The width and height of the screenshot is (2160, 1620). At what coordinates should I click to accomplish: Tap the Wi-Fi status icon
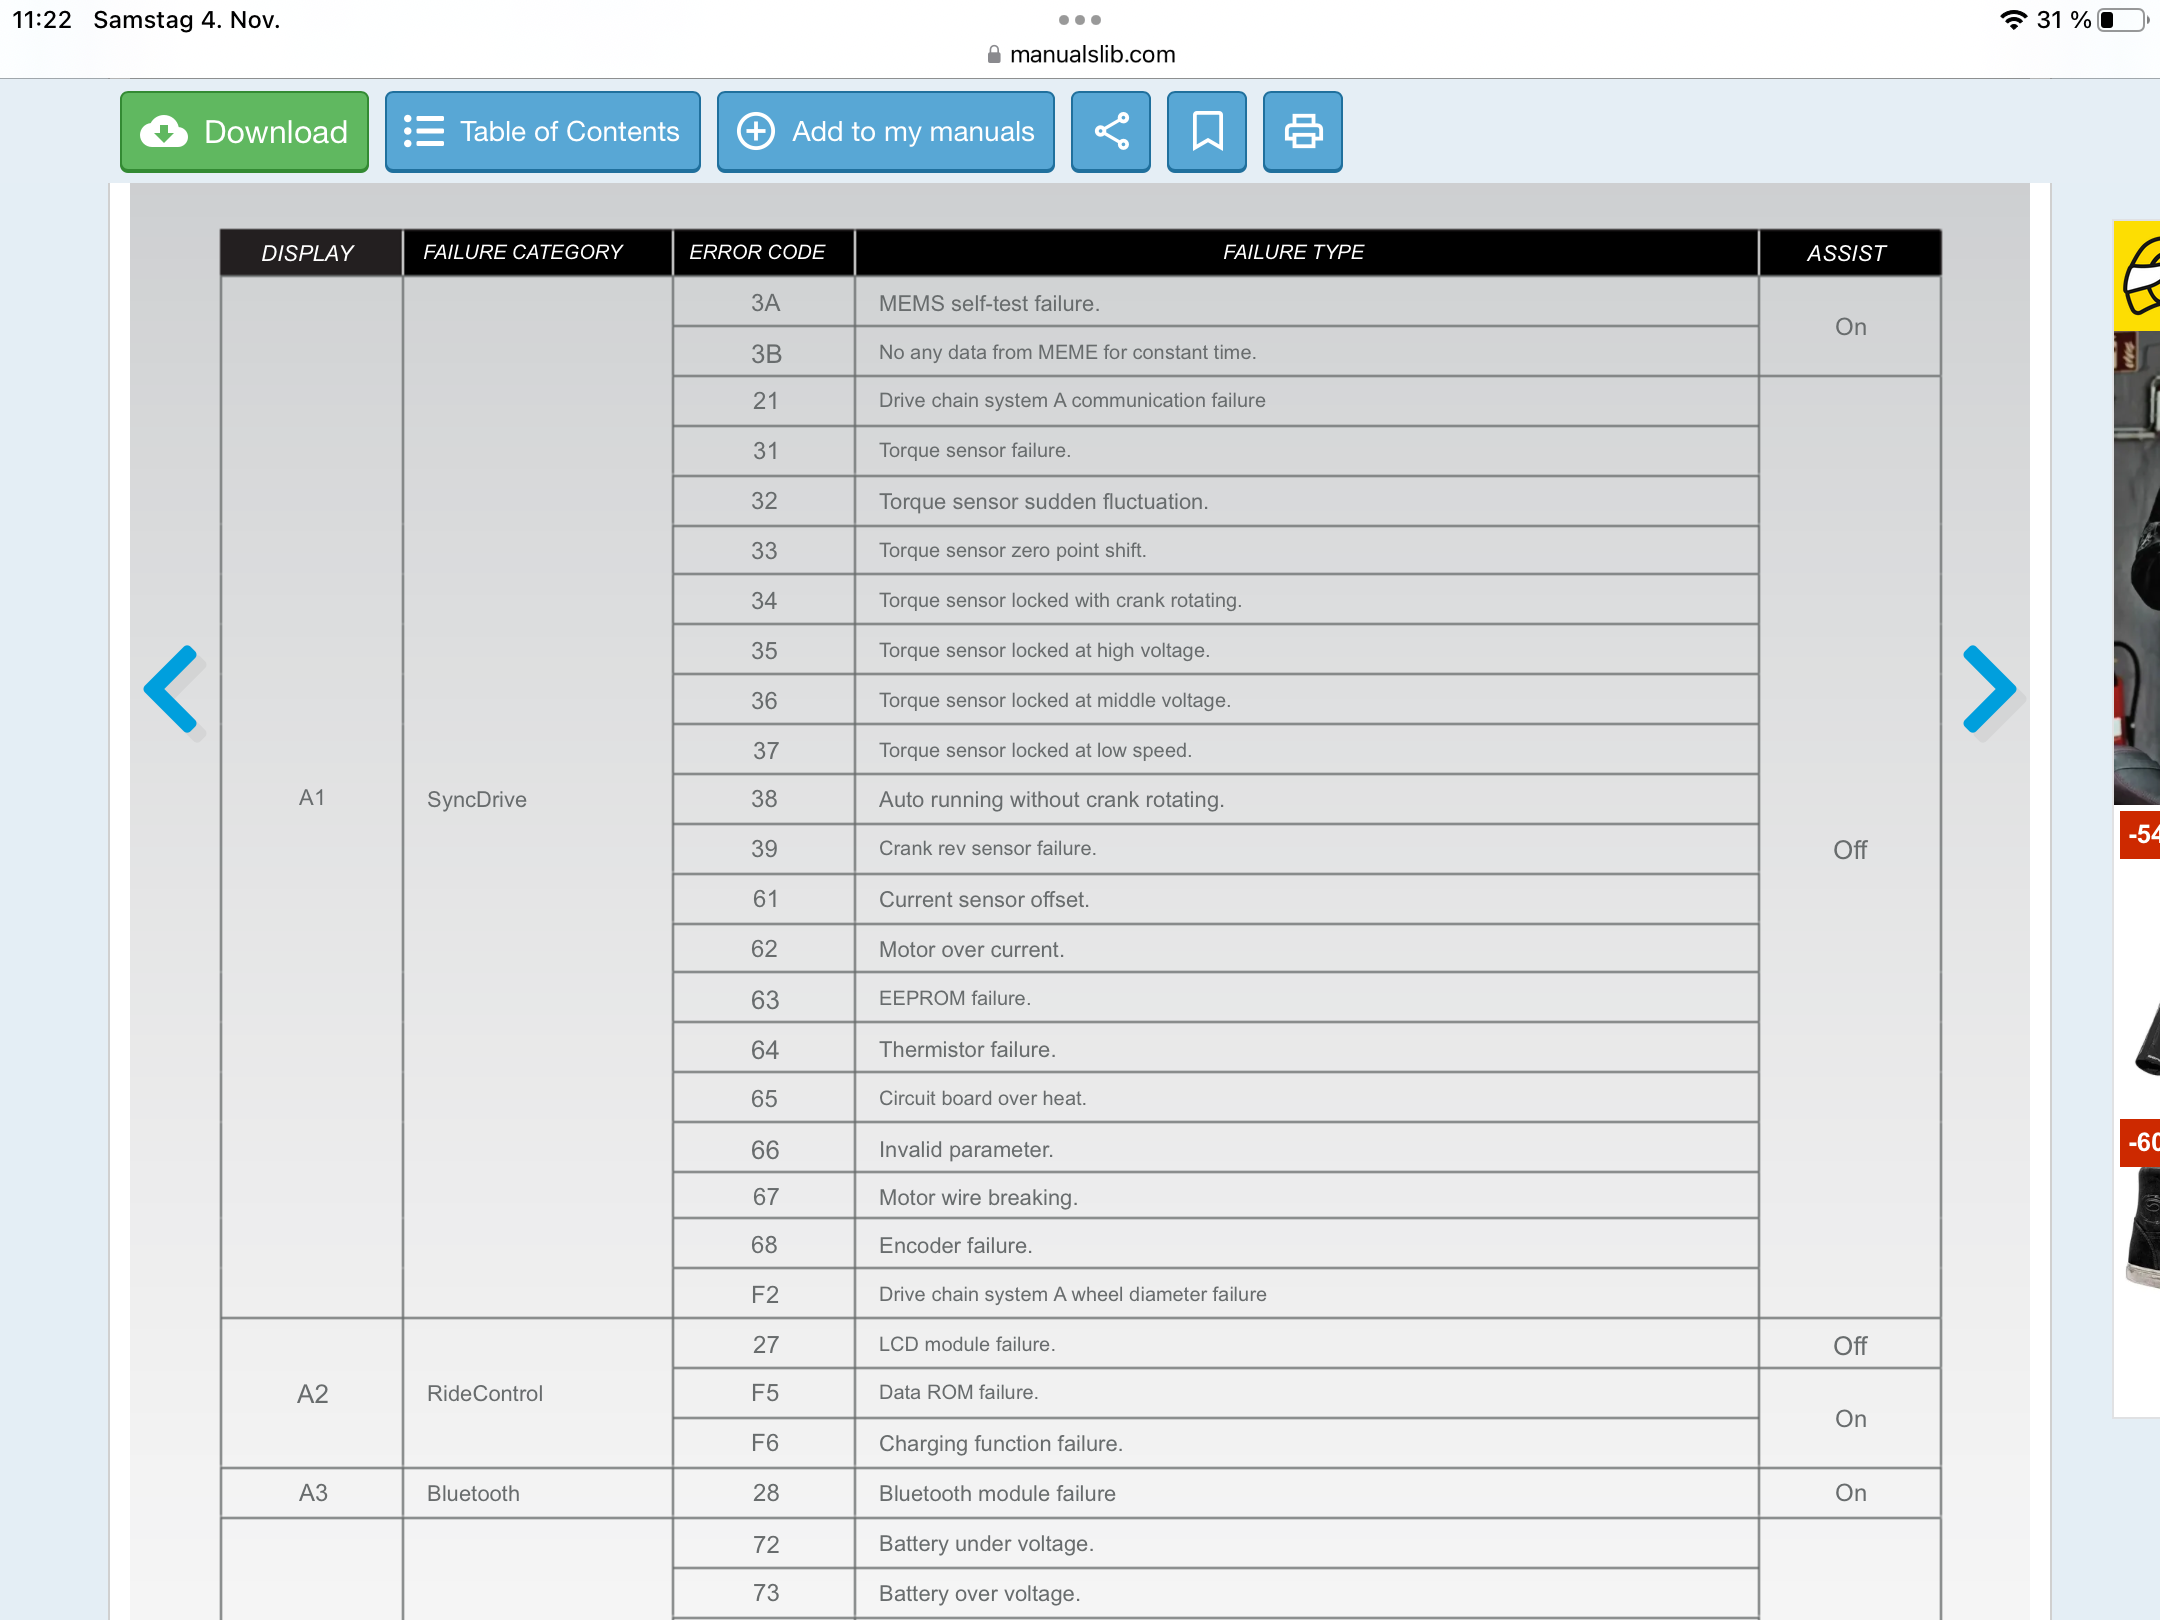pos(2012,20)
